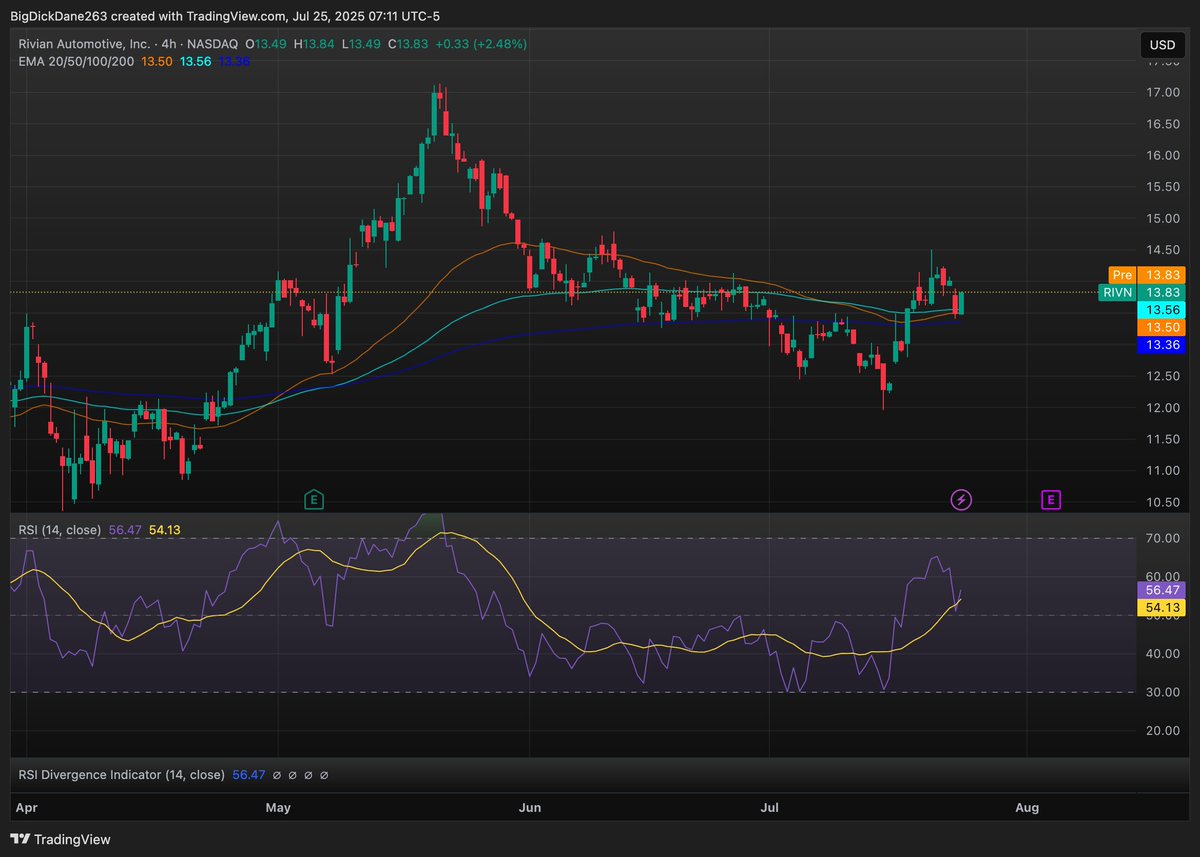This screenshot has width=1200, height=857.
Task: Select the RSI (14, close) indicator legend
Action: pos(60,530)
